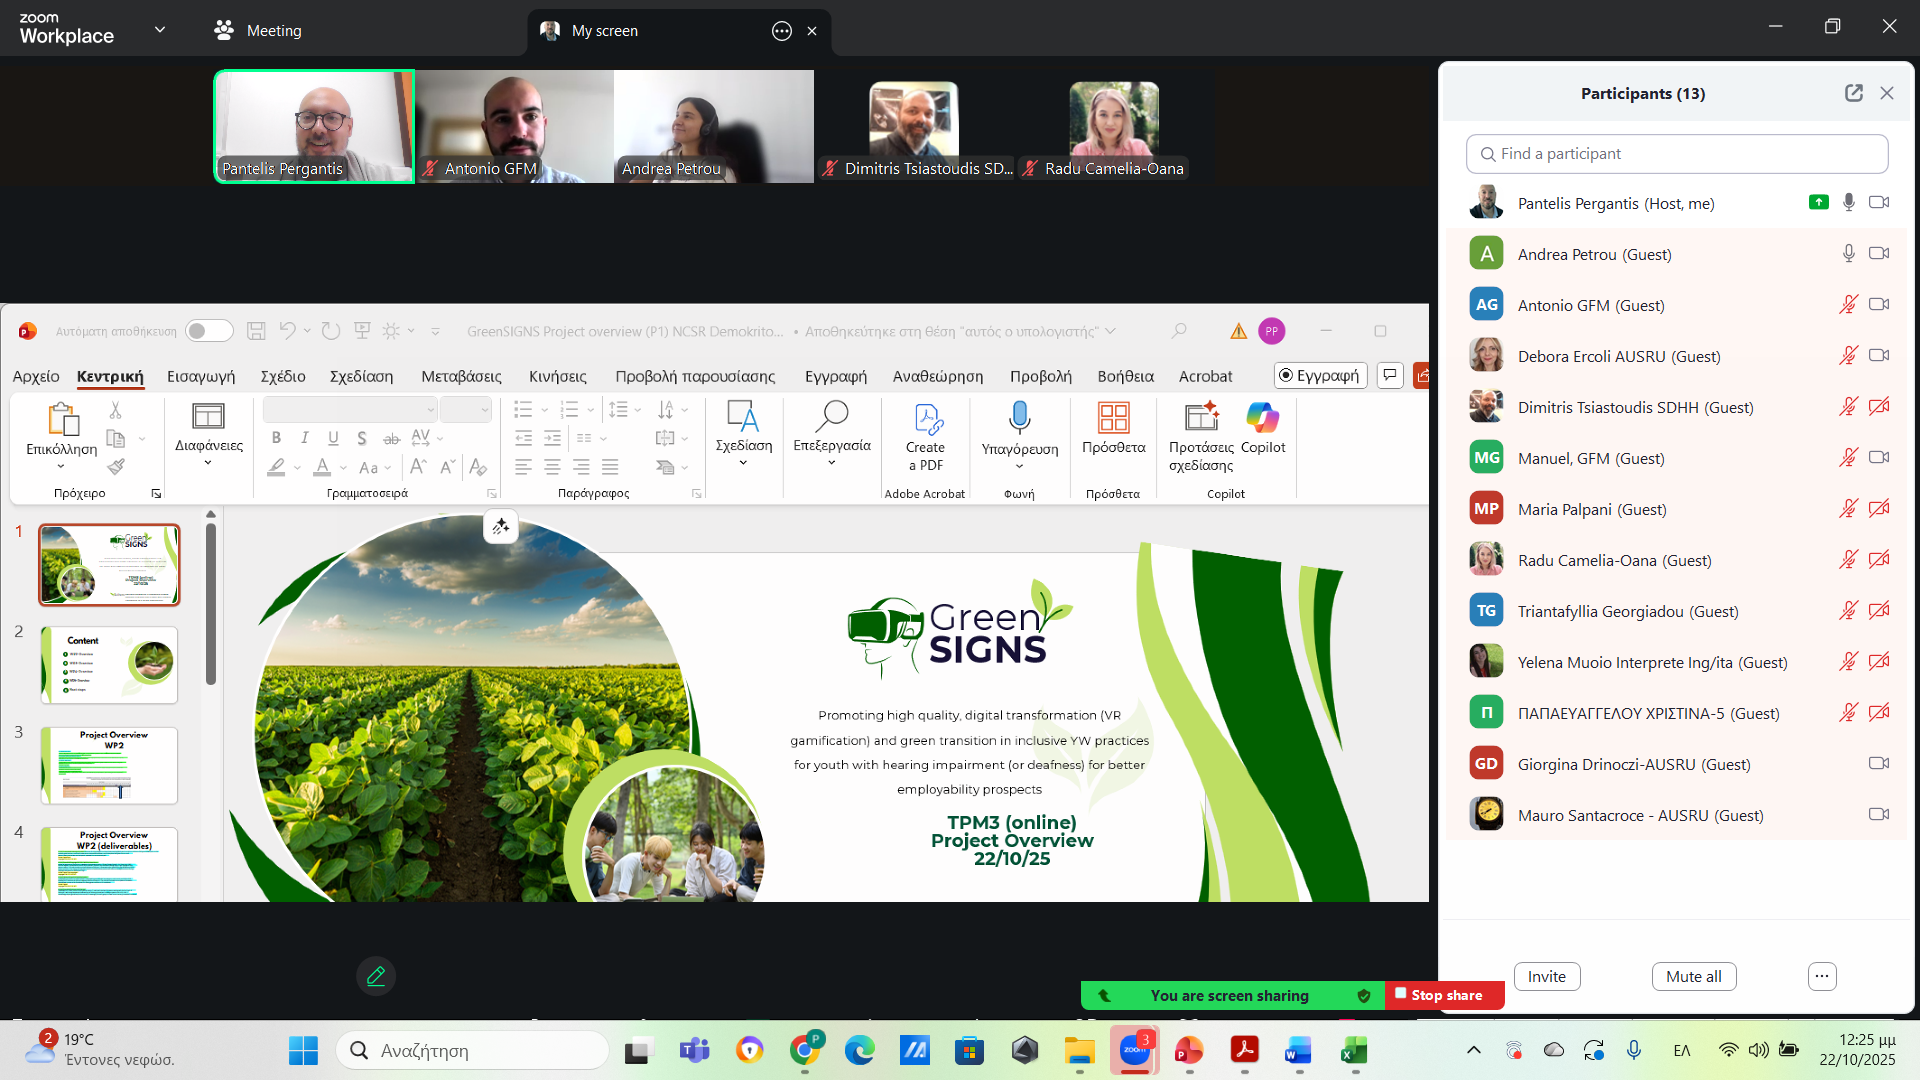Toggle the AutoSave switch
The width and height of the screenshot is (1920, 1080).
pyautogui.click(x=209, y=331)
